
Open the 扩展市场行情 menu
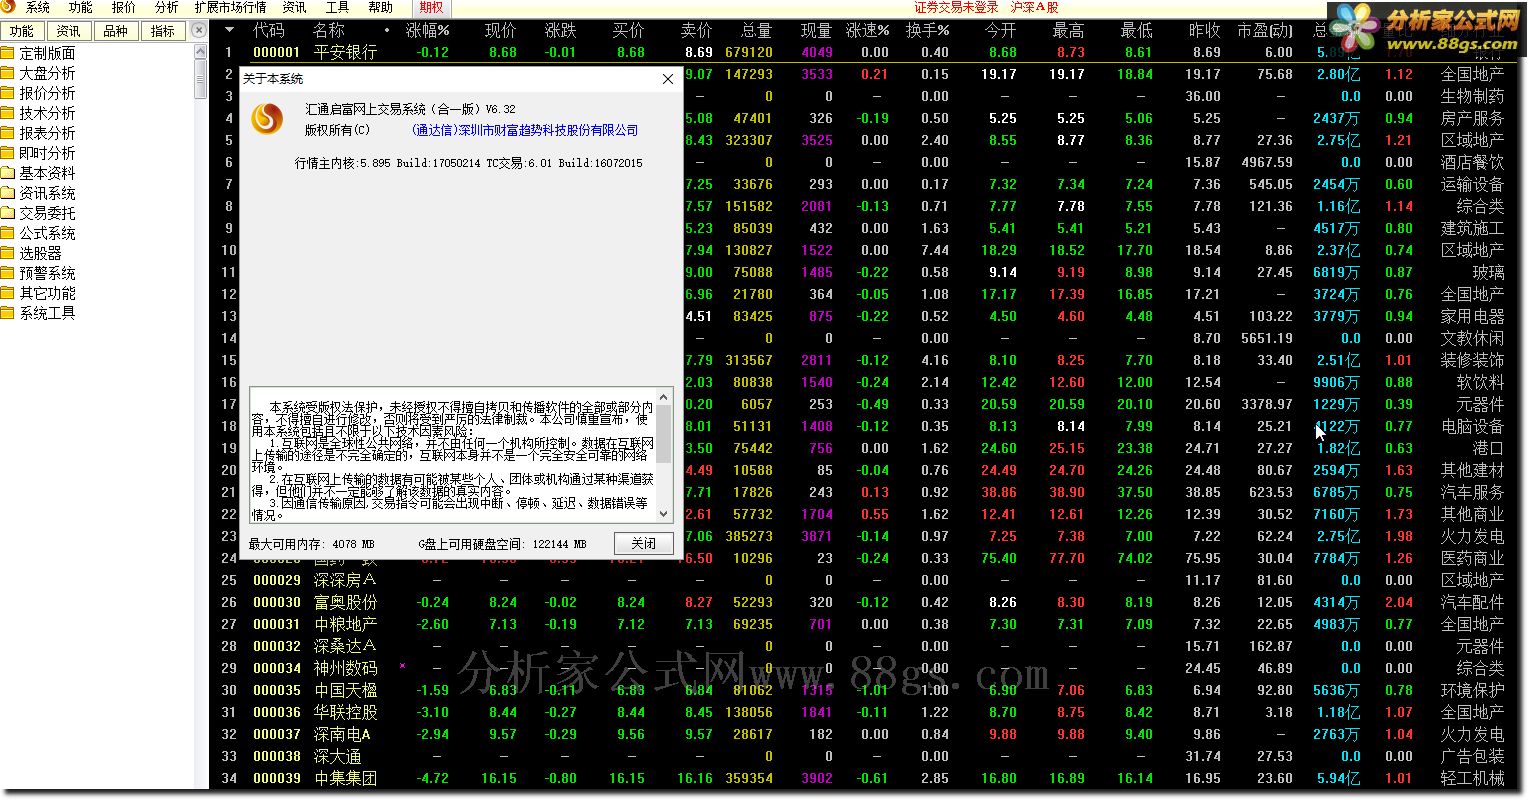pyautogui.click(x=230, y=7)
